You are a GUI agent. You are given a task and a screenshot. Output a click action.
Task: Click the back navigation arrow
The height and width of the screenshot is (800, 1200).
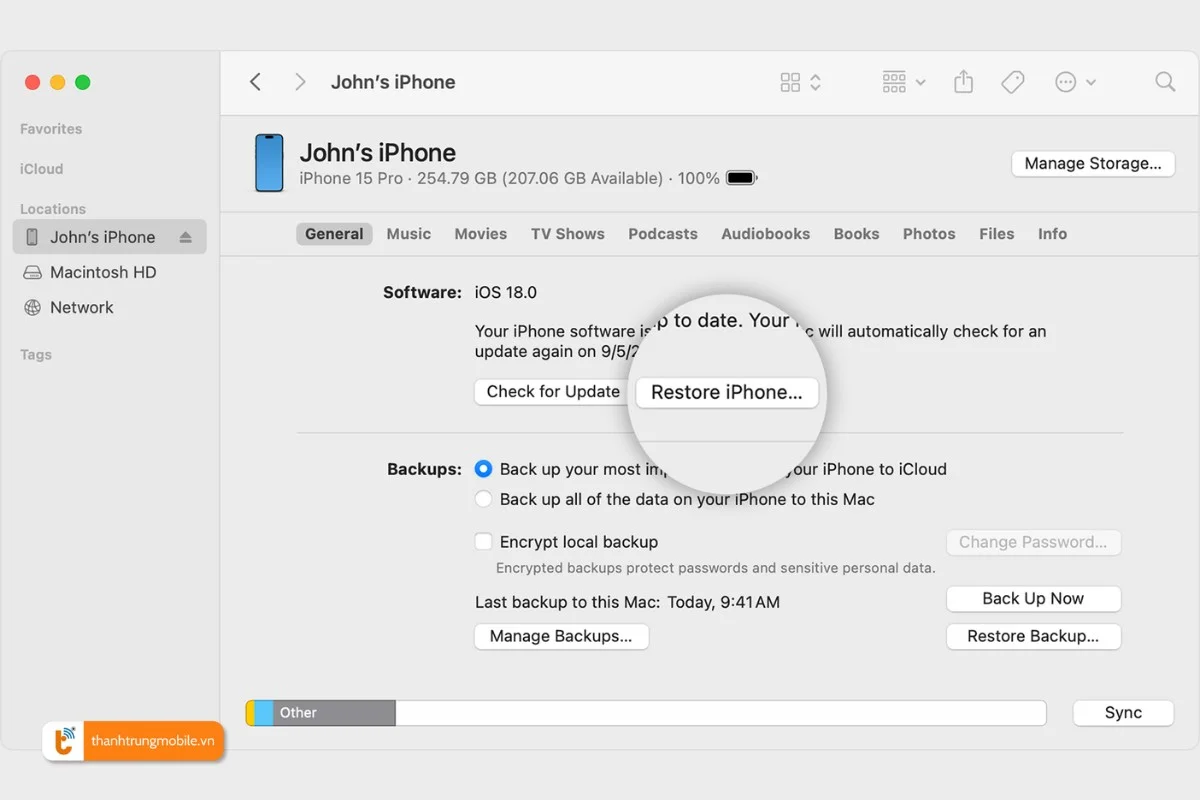click(255, 82)
